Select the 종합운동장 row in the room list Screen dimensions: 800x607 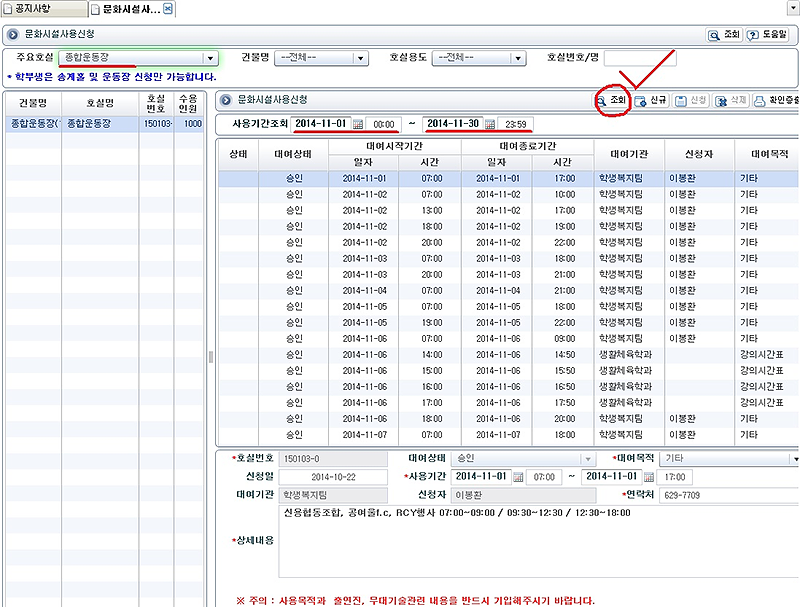click(105, 124)
